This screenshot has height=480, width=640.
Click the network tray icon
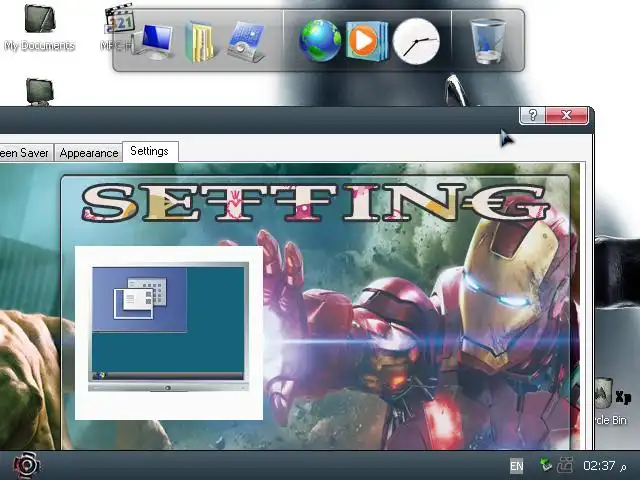click(545, 464)
